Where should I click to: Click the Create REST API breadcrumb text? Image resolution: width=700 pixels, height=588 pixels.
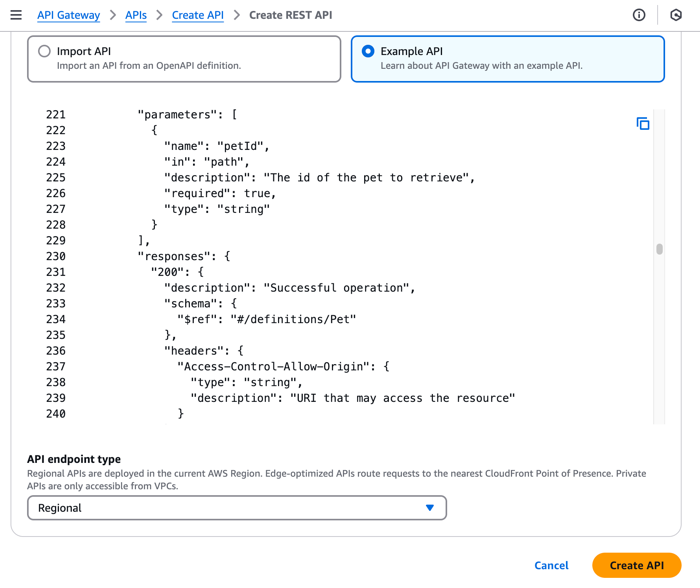[x=291, y=15]
